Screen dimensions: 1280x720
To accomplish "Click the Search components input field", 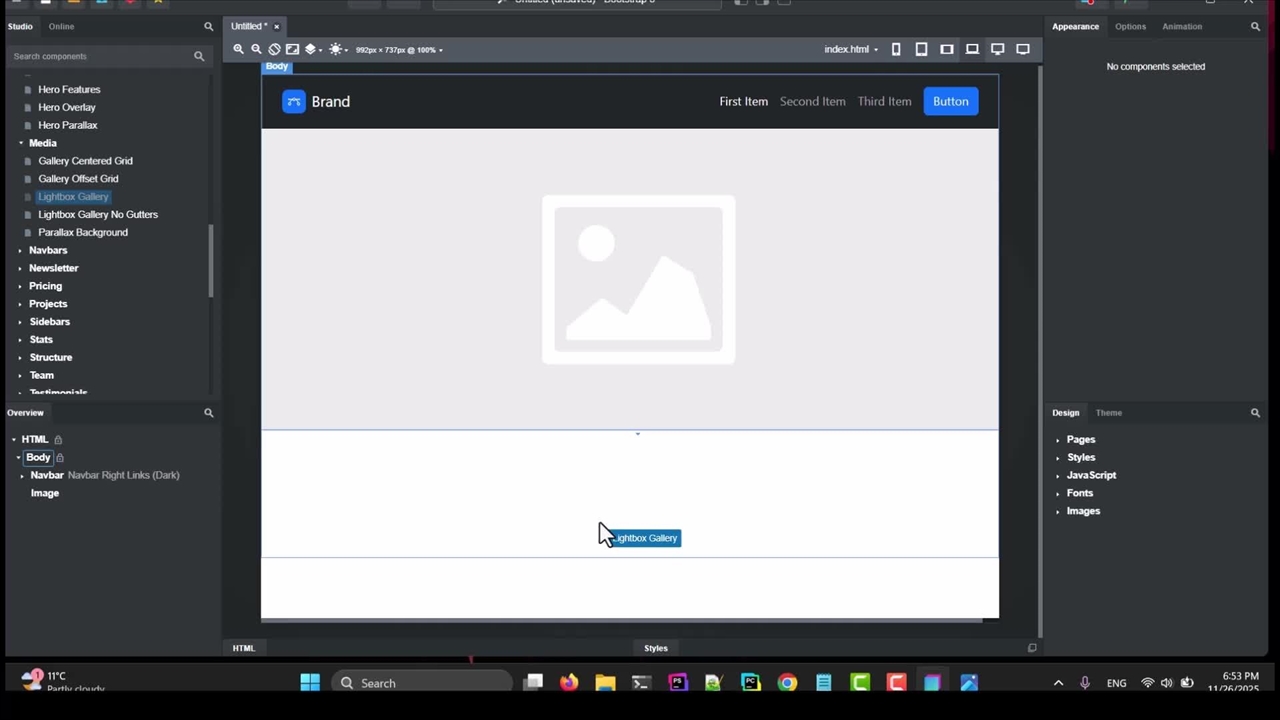I will 100,57.
